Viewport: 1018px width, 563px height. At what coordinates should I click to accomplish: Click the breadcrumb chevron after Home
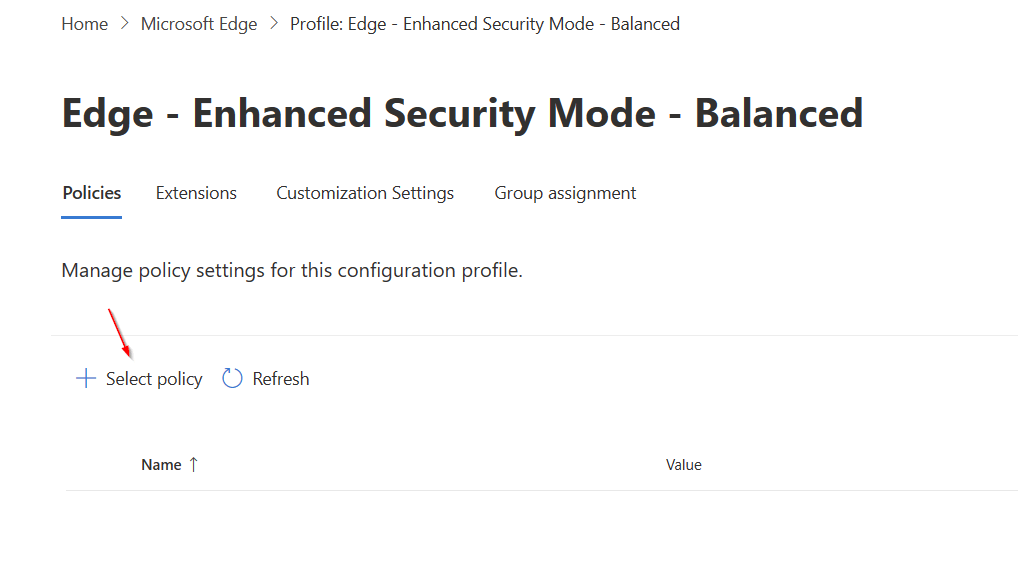[x=124, y=24]
